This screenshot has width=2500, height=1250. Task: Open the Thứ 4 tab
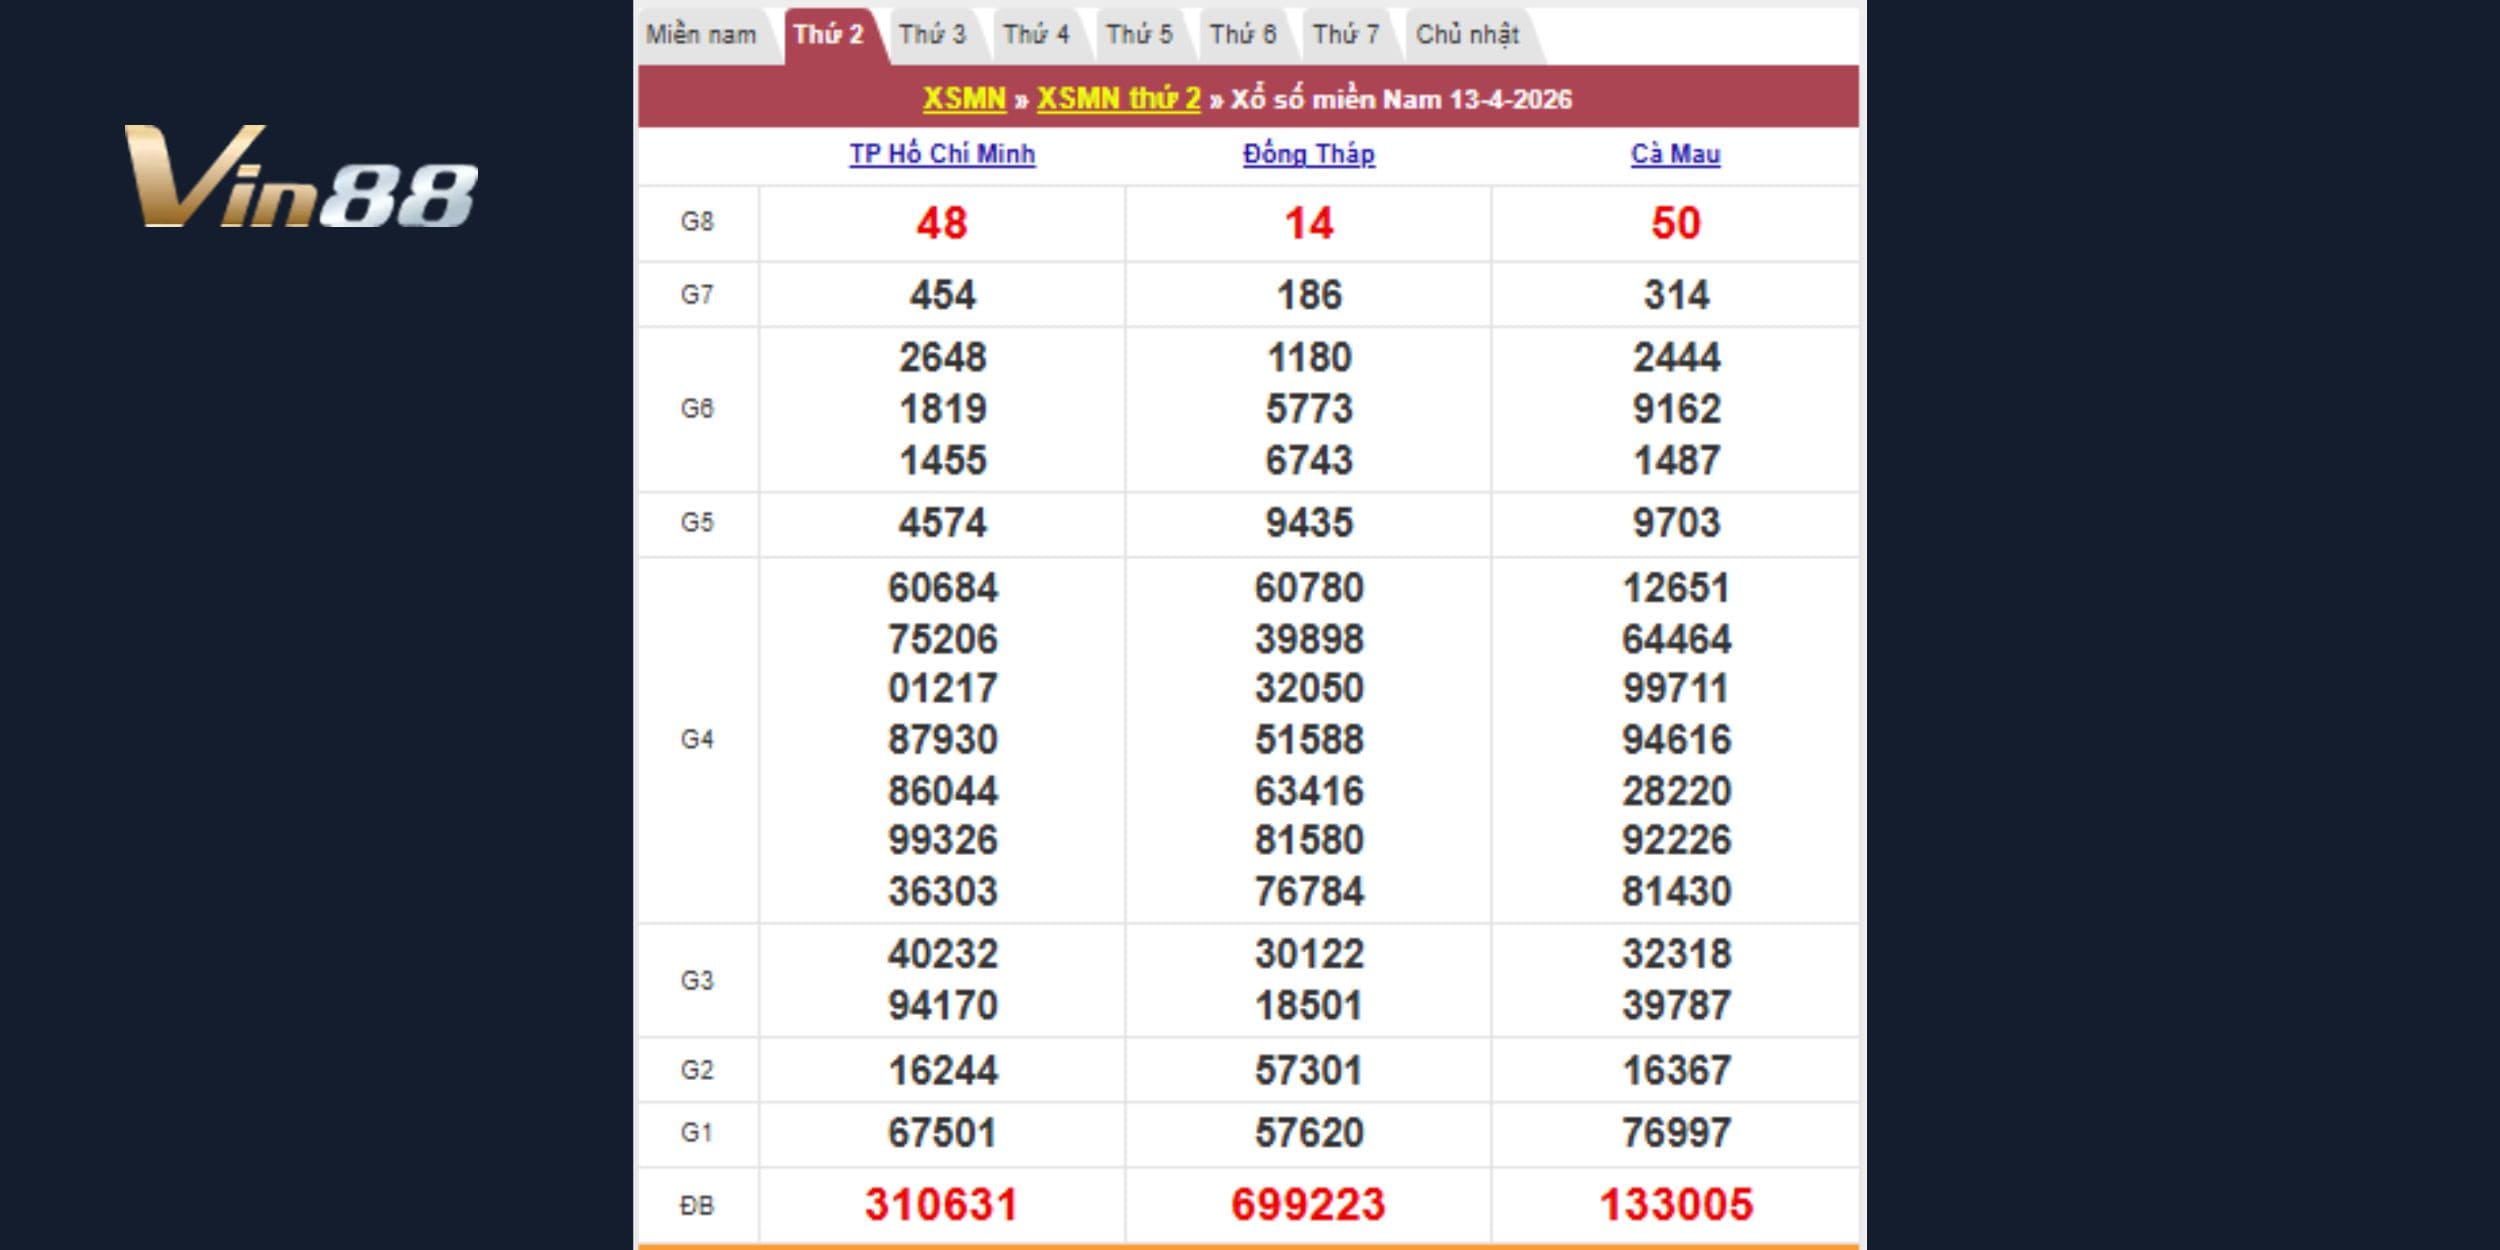pyautogui.click(x=1036, y=35)
